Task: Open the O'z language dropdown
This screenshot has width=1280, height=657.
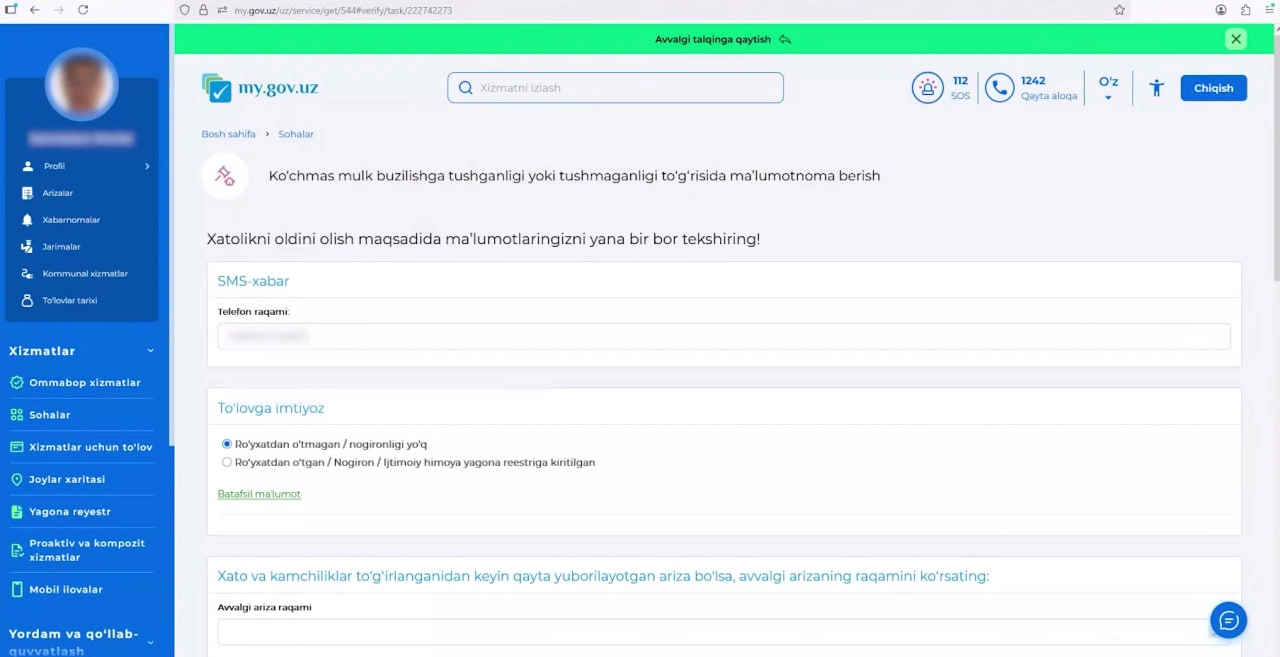Action: point(1108,88)
